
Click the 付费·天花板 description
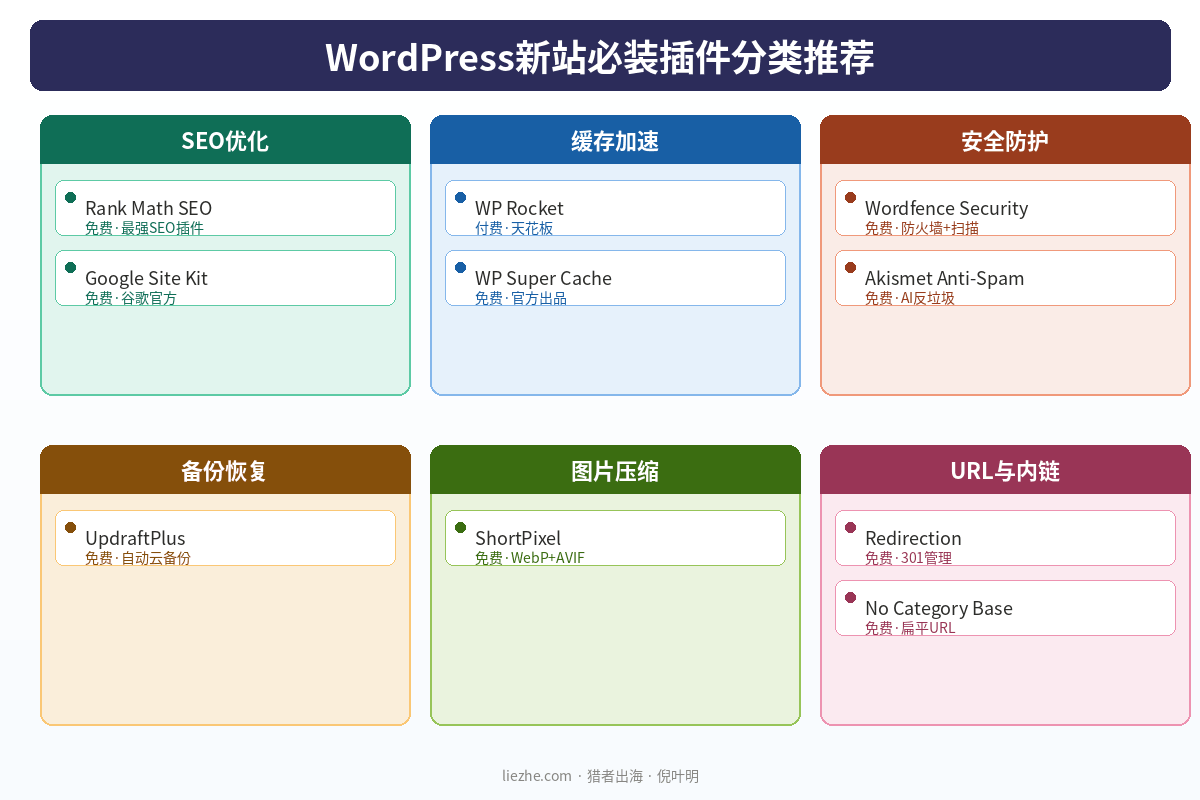(514, 228)
